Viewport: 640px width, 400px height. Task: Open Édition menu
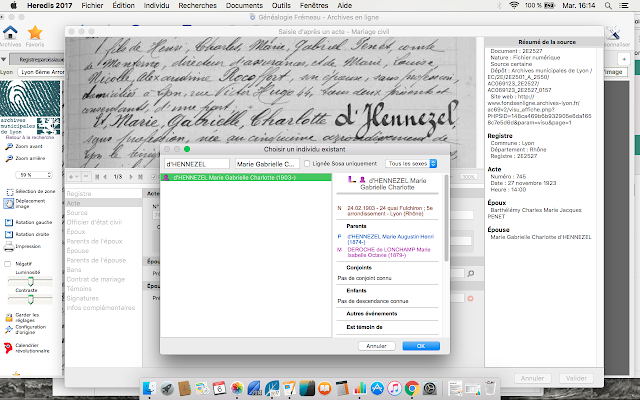point(123,6)
